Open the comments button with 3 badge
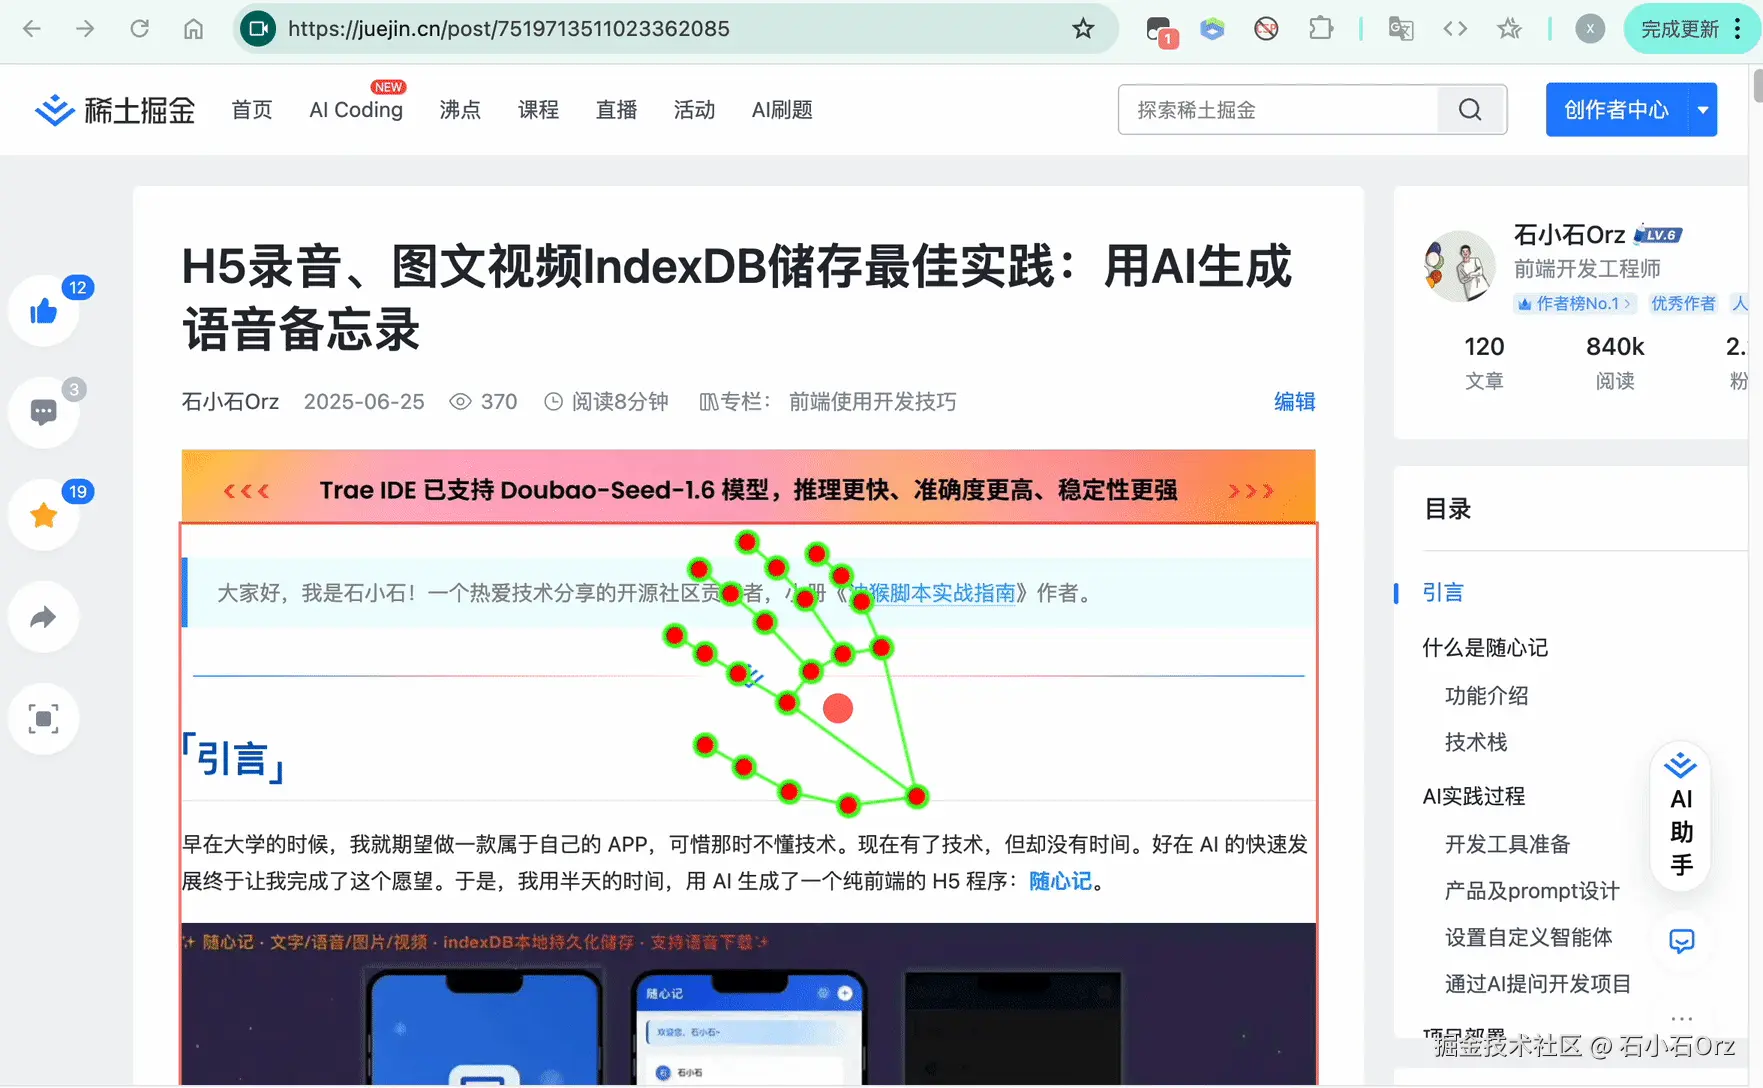1763x1088 pixels. pos(44,412)
